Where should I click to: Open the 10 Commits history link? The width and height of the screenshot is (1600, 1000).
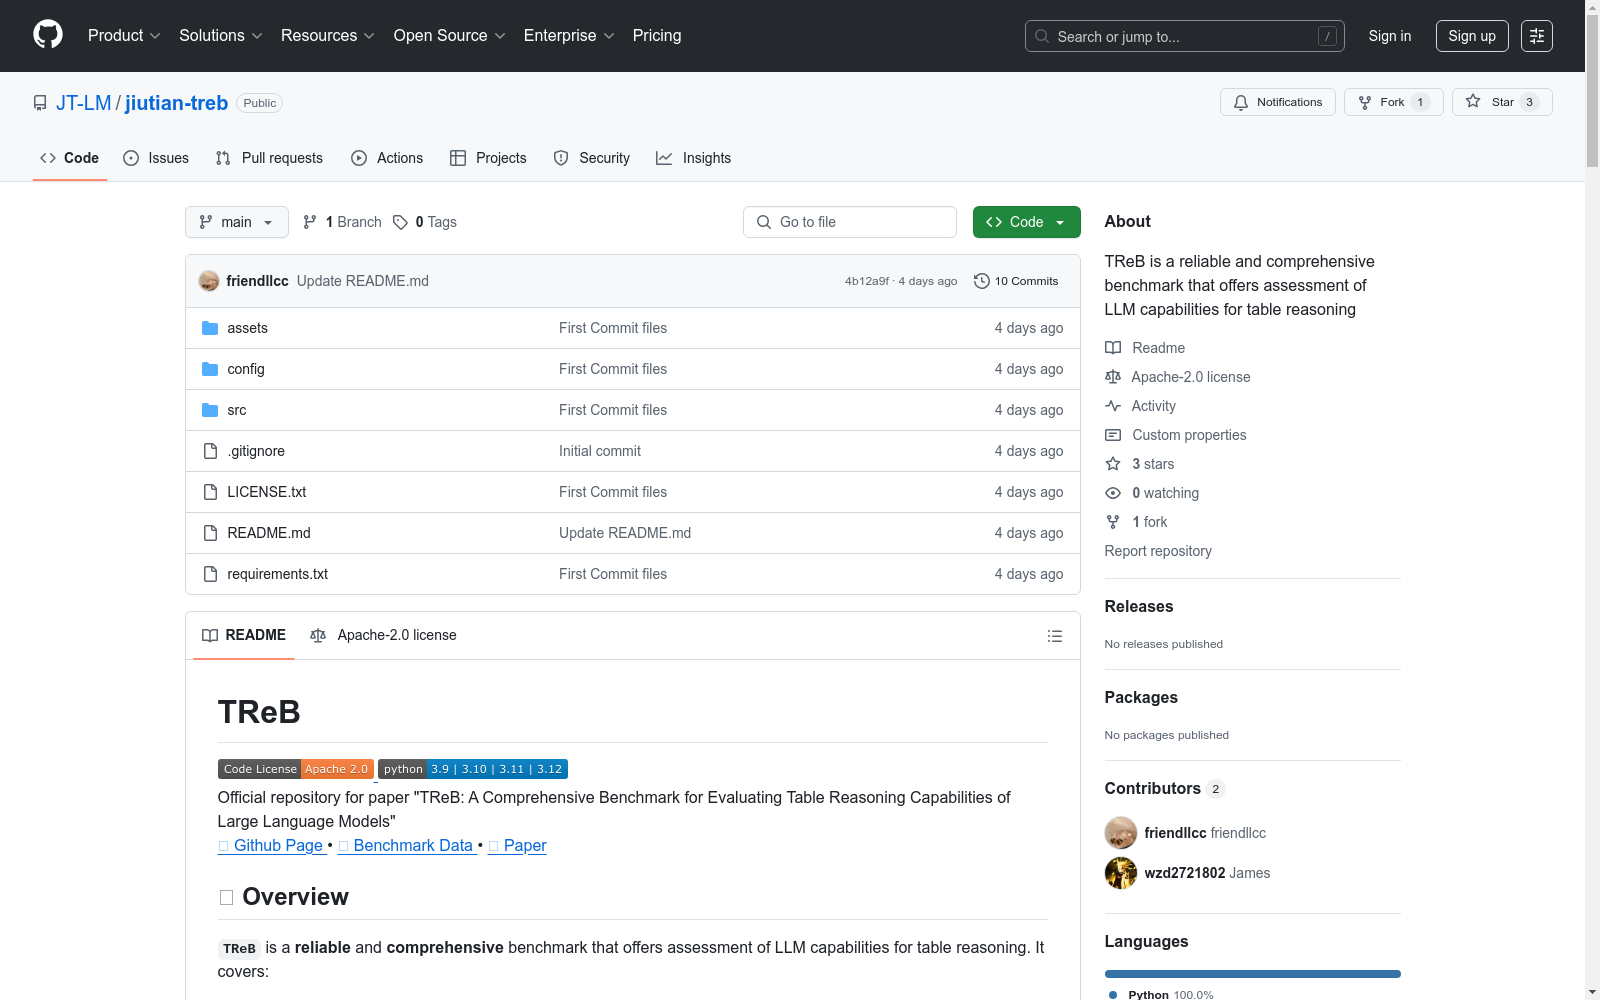(x=1016, y=281)
